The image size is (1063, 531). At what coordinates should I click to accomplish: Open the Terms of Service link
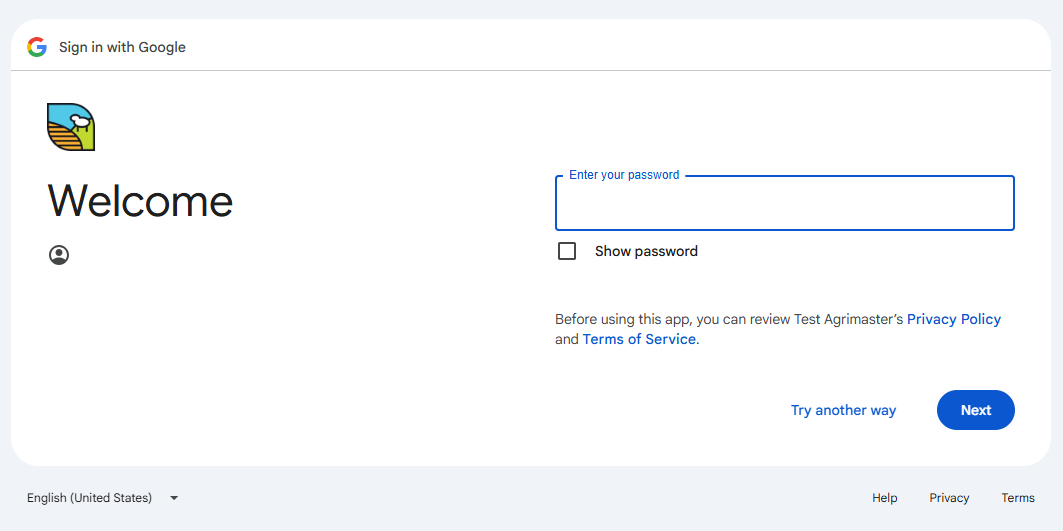tap(639, 339)
